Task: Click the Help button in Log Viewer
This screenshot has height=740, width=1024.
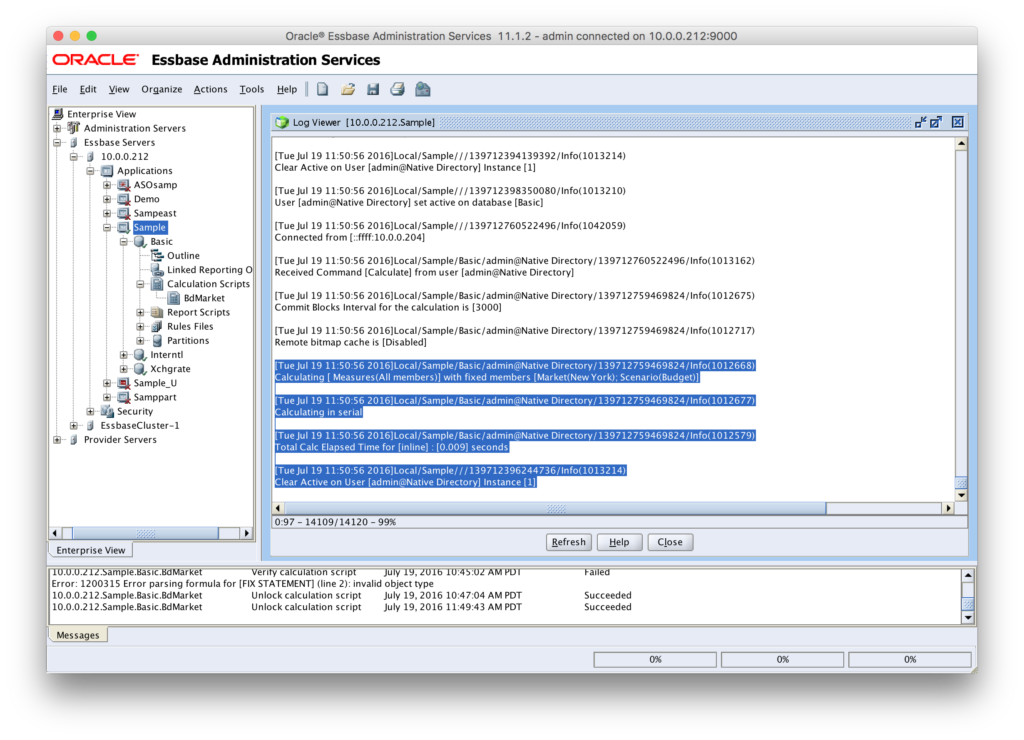Action: (x=619, y=542)
